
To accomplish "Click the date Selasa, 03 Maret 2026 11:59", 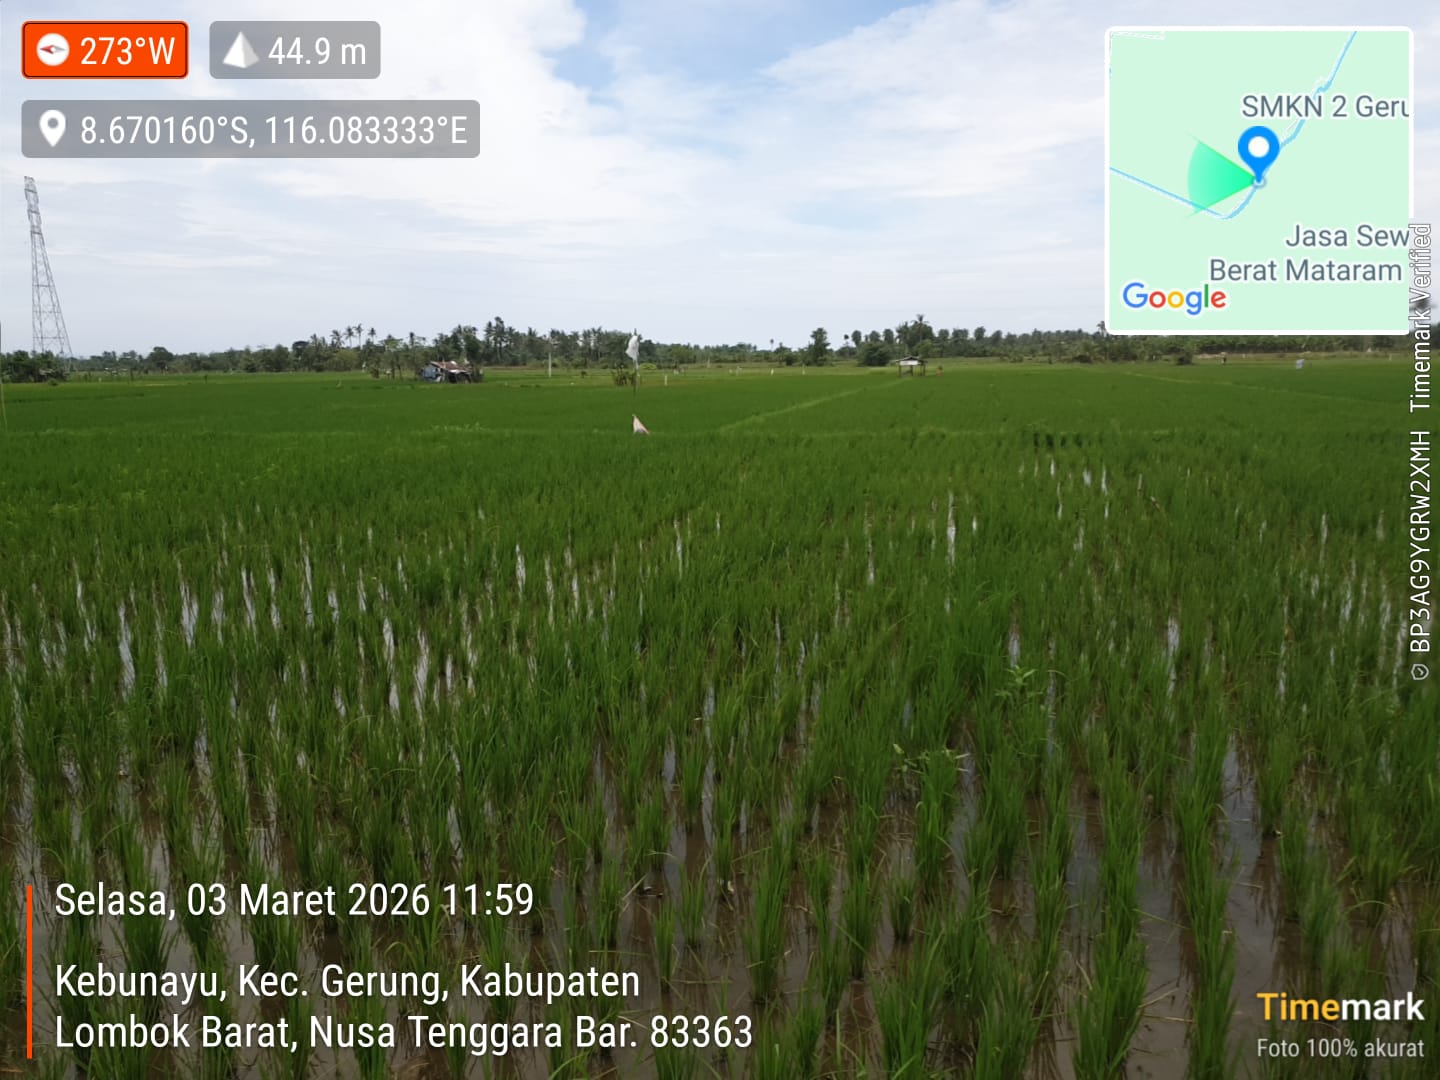I will (294, 900).
